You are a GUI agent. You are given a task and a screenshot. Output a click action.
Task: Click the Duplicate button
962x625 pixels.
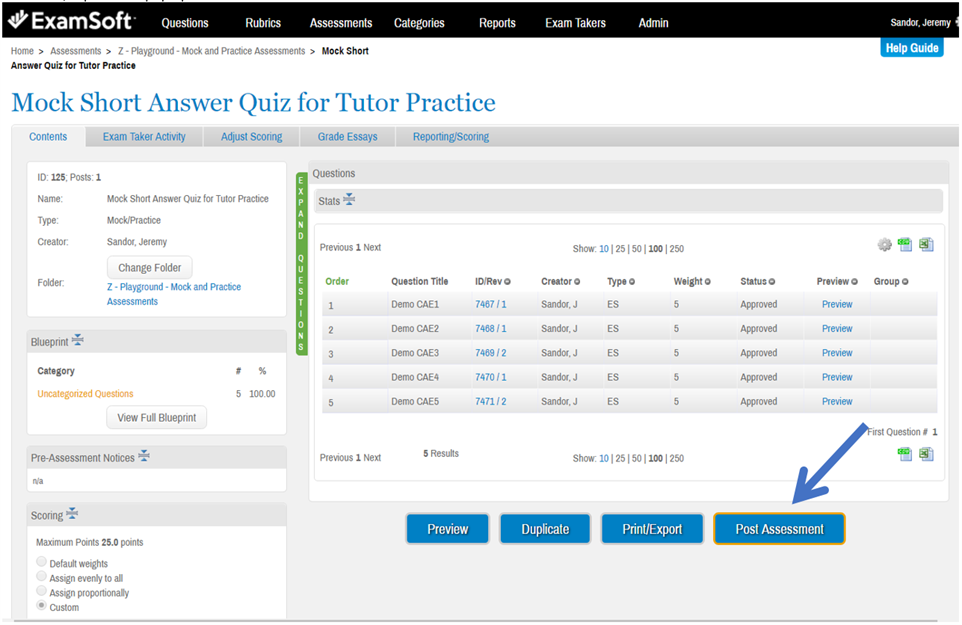[545, 529]
